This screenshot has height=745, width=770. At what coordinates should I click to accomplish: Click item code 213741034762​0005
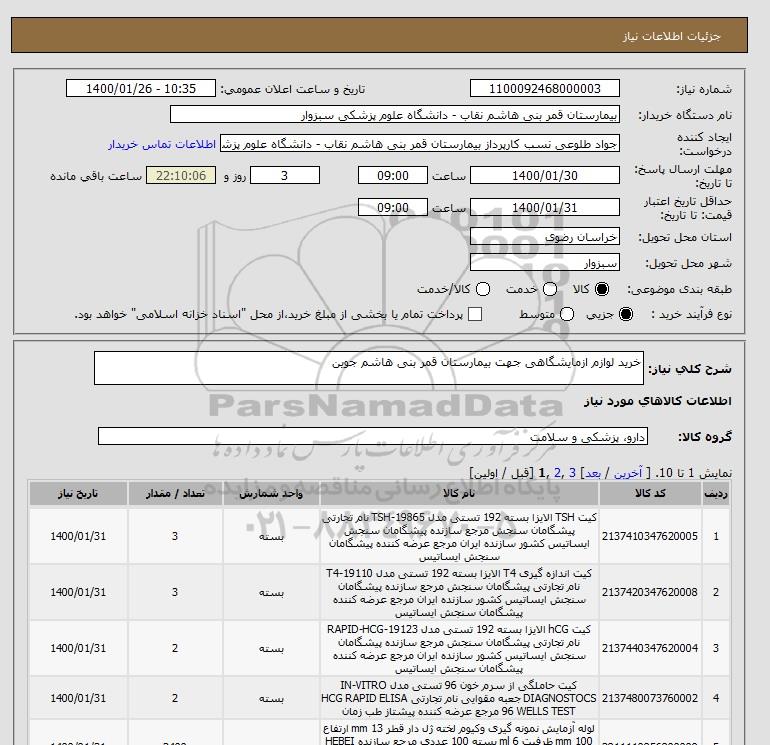tap(650, 536)
